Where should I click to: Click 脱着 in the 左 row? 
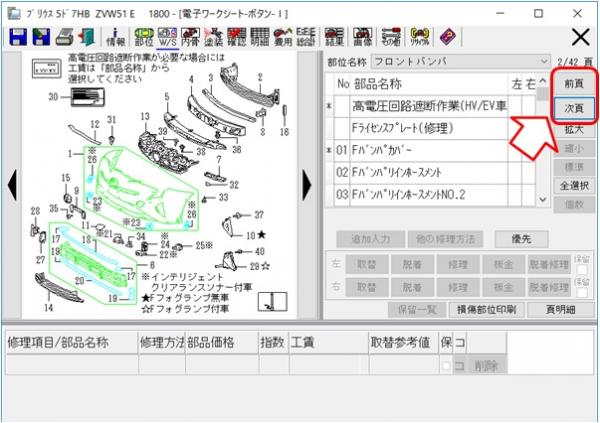412,265
